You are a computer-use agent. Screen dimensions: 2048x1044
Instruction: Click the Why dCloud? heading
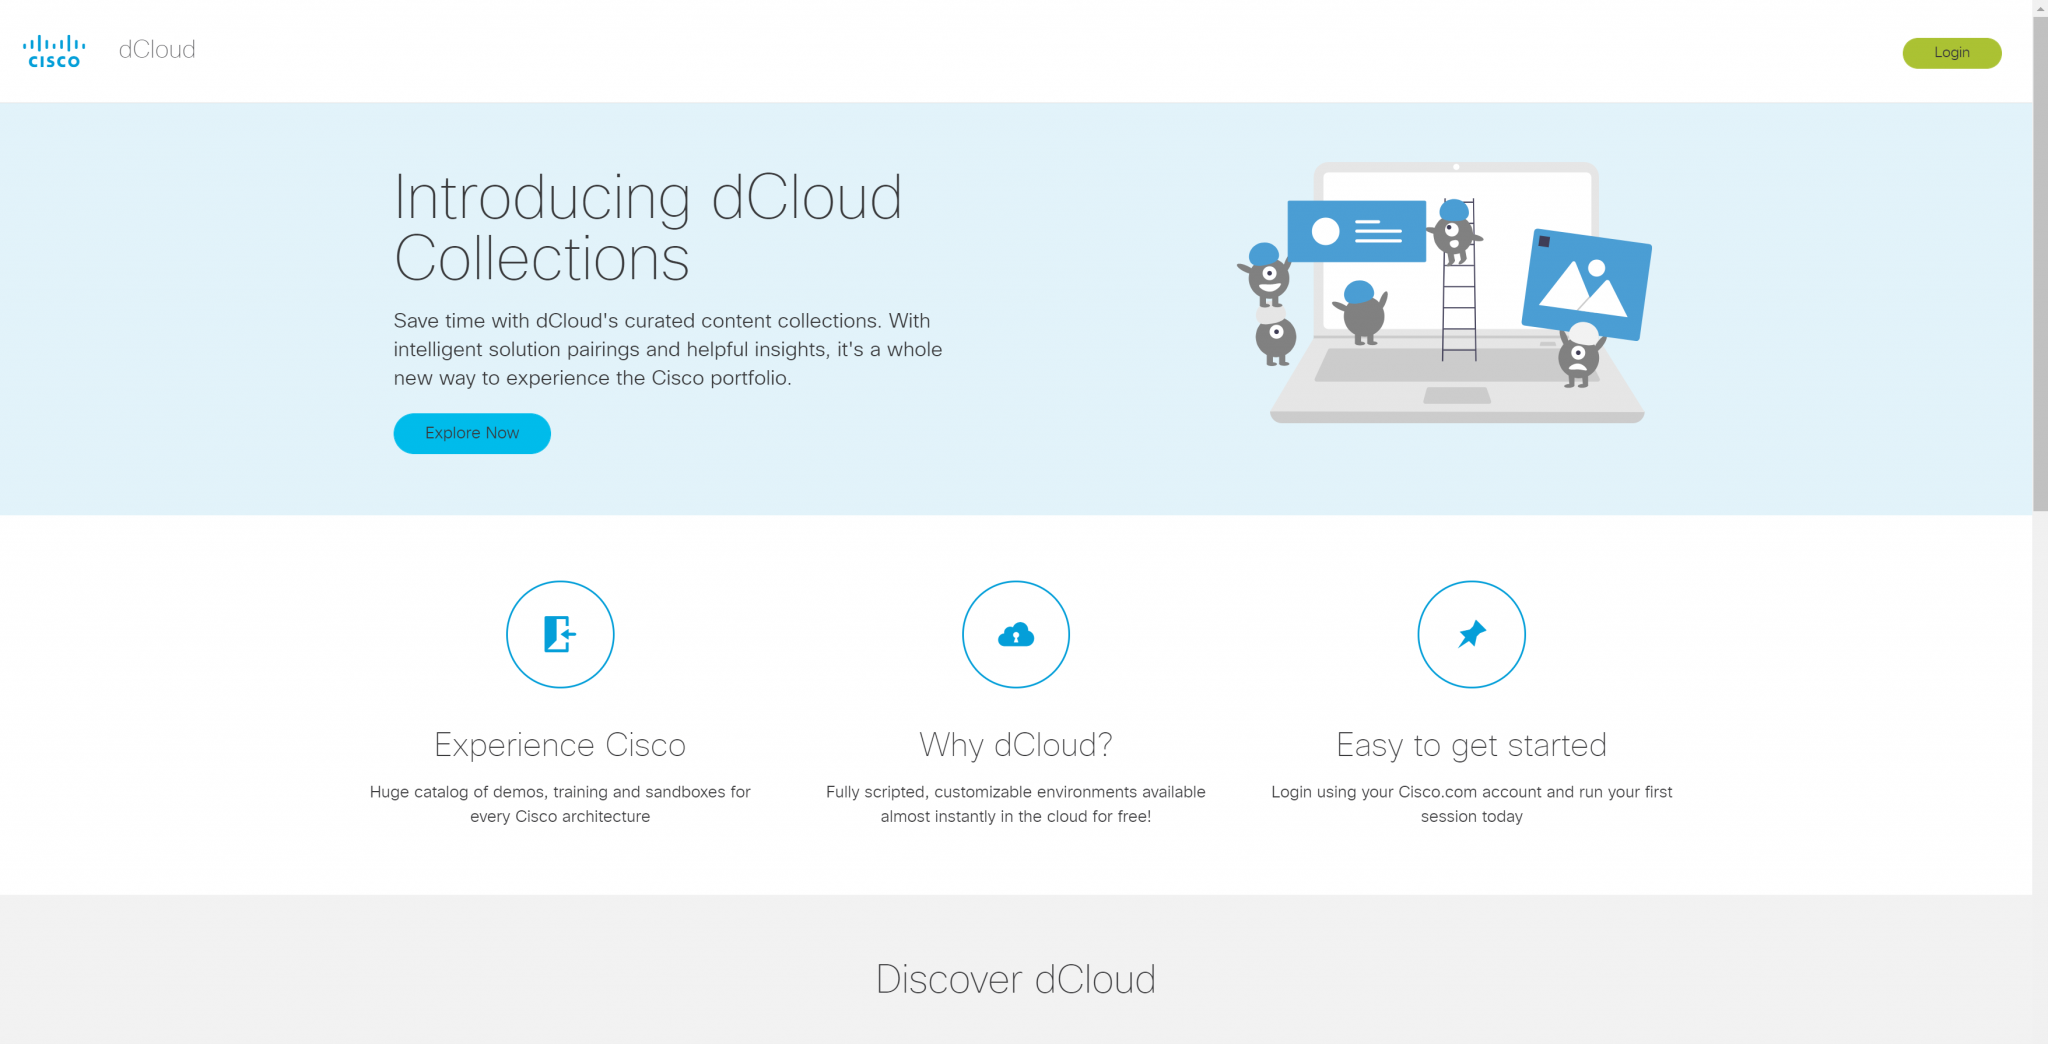[1016, 744]
